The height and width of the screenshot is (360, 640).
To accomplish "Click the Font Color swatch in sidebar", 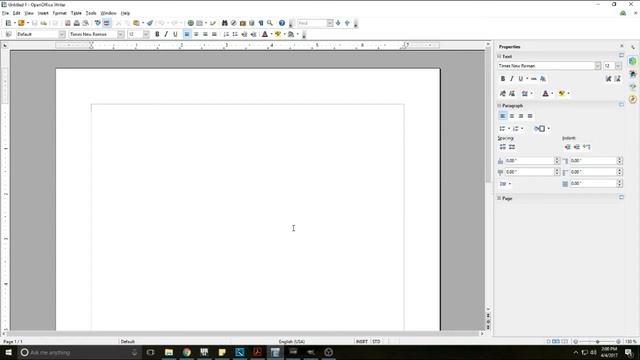I will click(545, 94).
